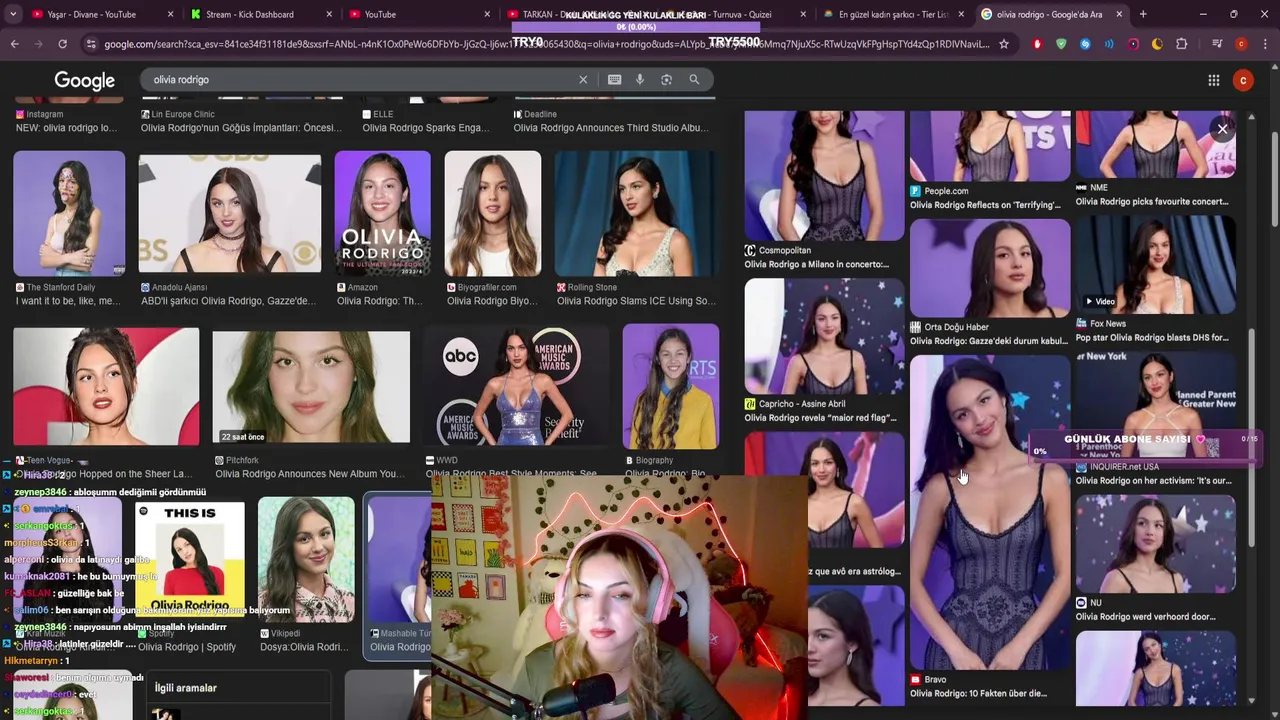The width and height of the screenshot is (1280, 720).
Task: Open the Rolling Stone image result
Action: 636,213
